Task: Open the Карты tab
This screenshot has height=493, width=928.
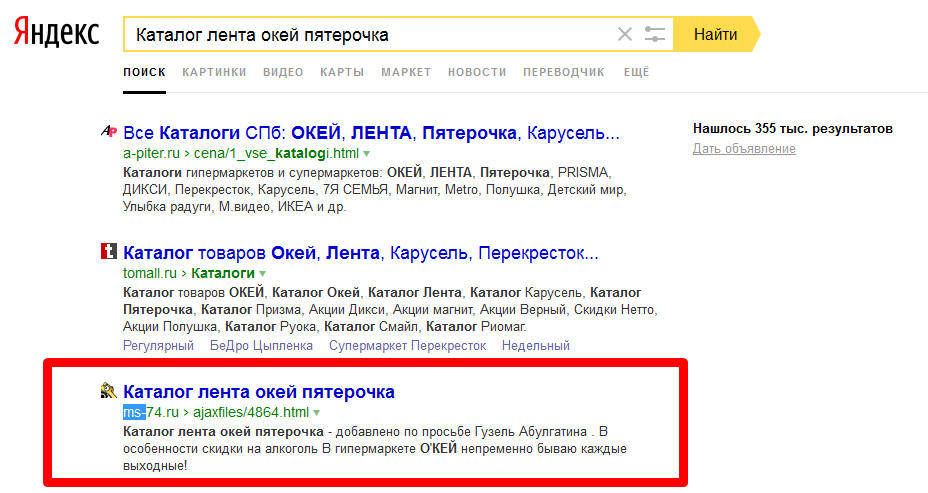Action: tap(342, 72)
